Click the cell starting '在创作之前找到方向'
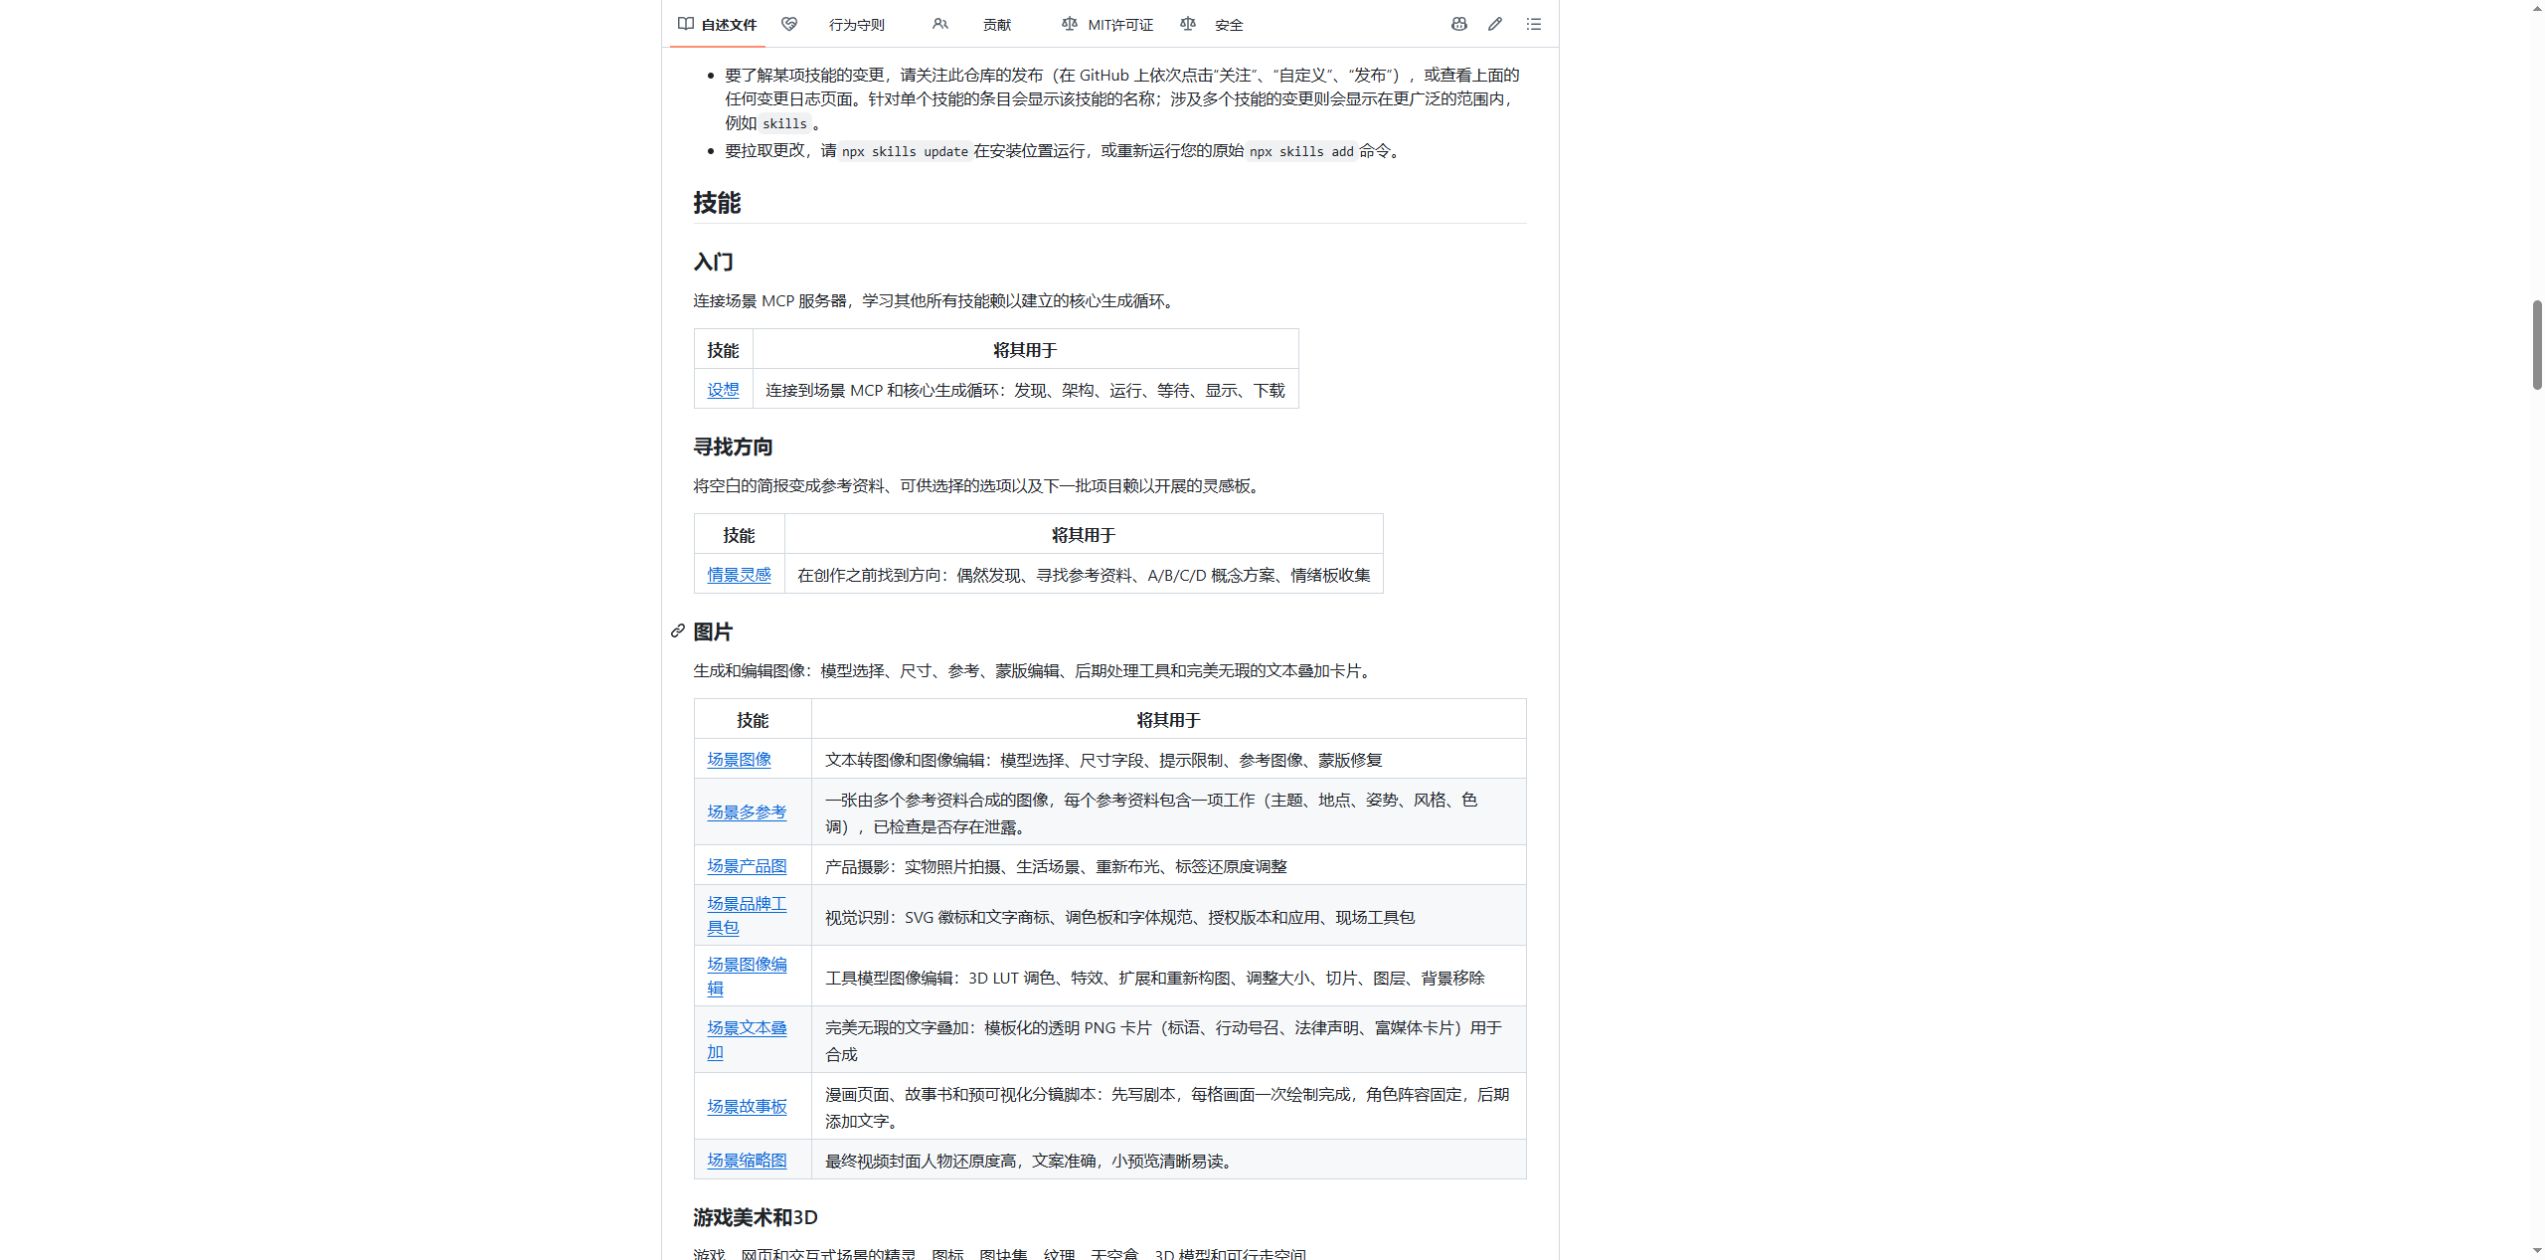The image size is (2545, 1260). (x=1084, y=575)
